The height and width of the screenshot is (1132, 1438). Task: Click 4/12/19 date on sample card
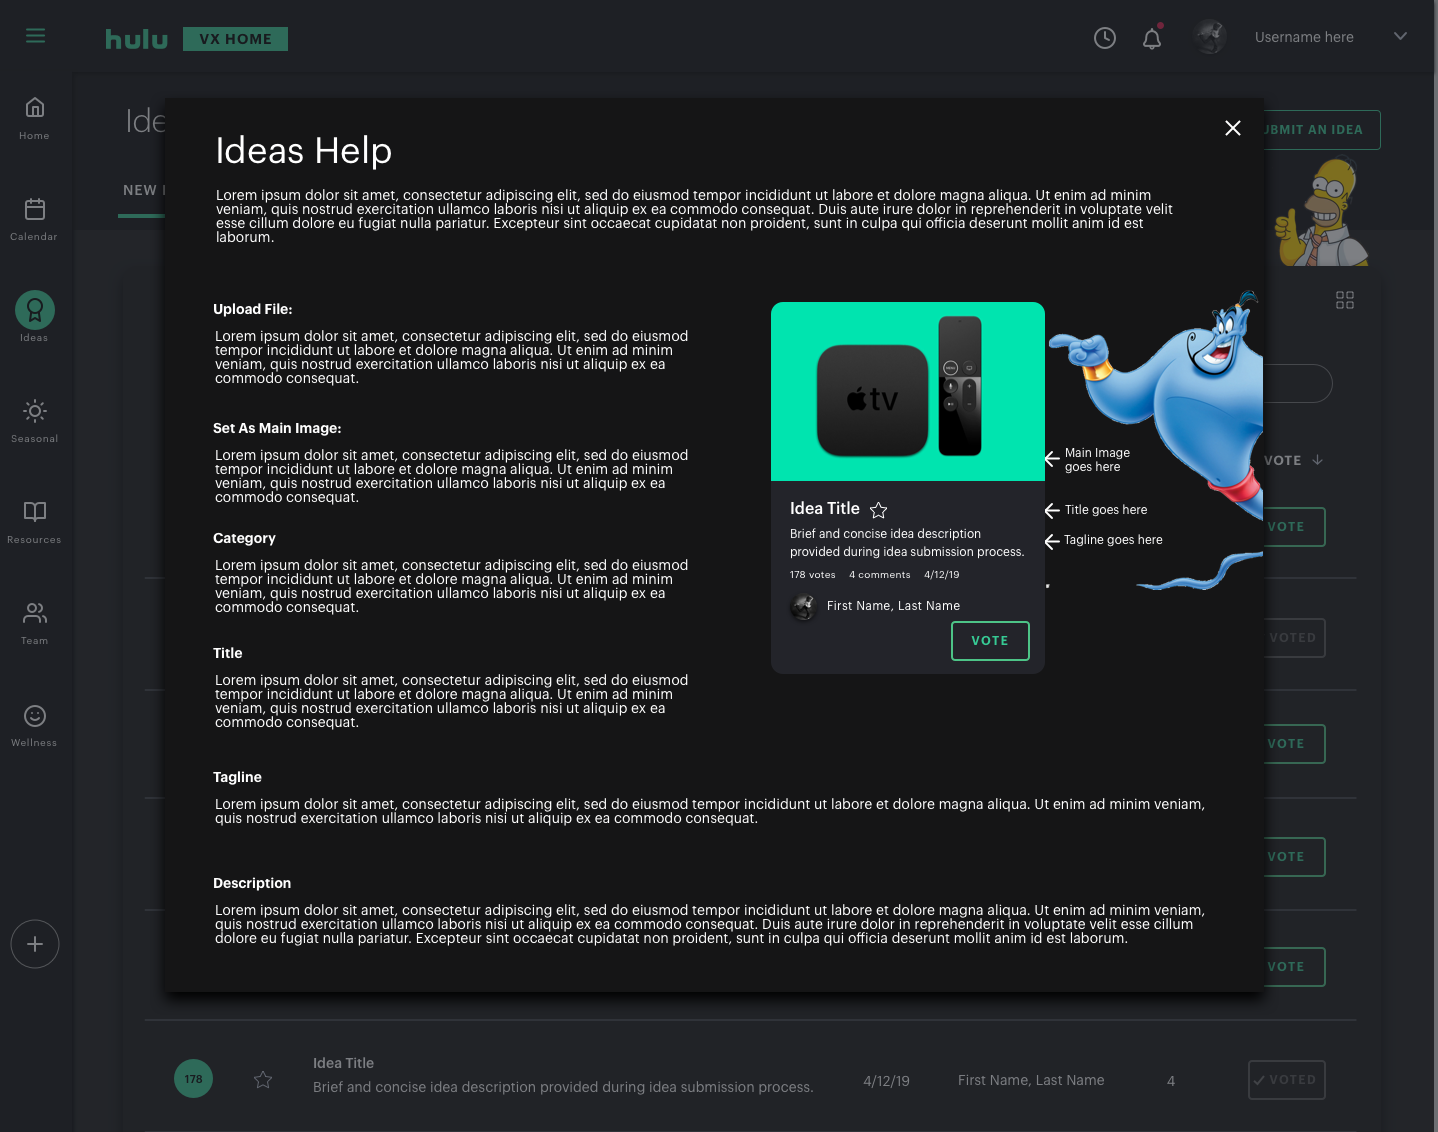(x=942, y=575)
